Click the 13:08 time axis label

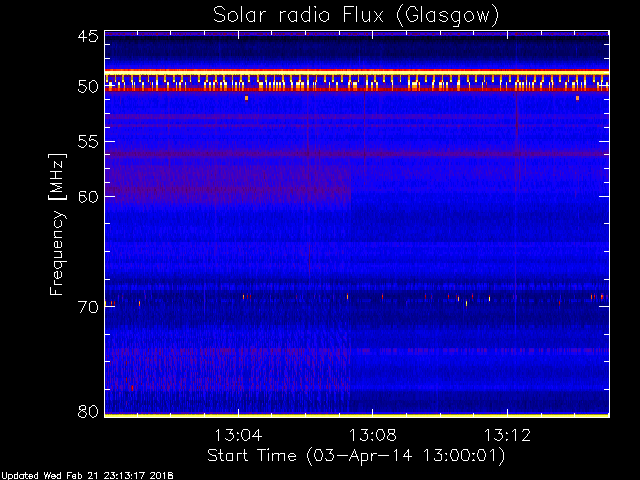[372, 435]
